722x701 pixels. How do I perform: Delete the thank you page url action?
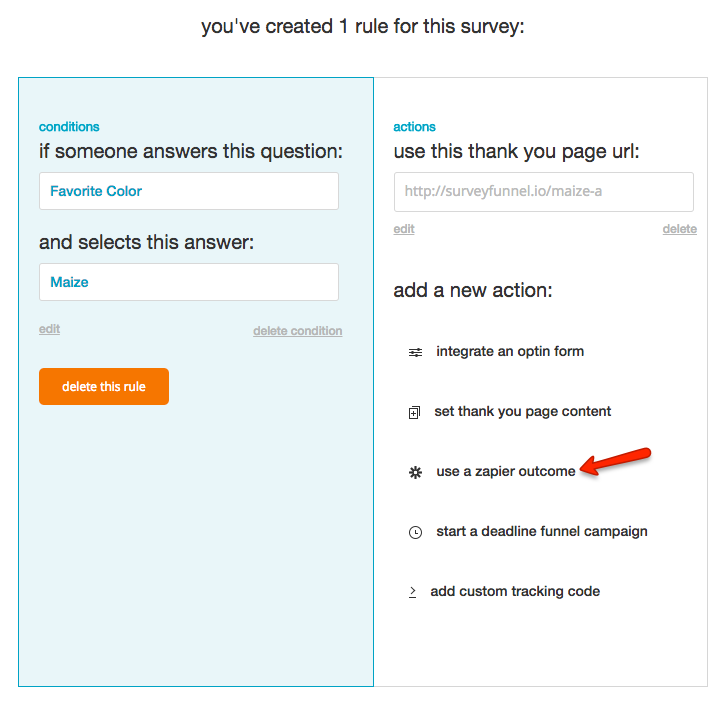click(679, 229)
